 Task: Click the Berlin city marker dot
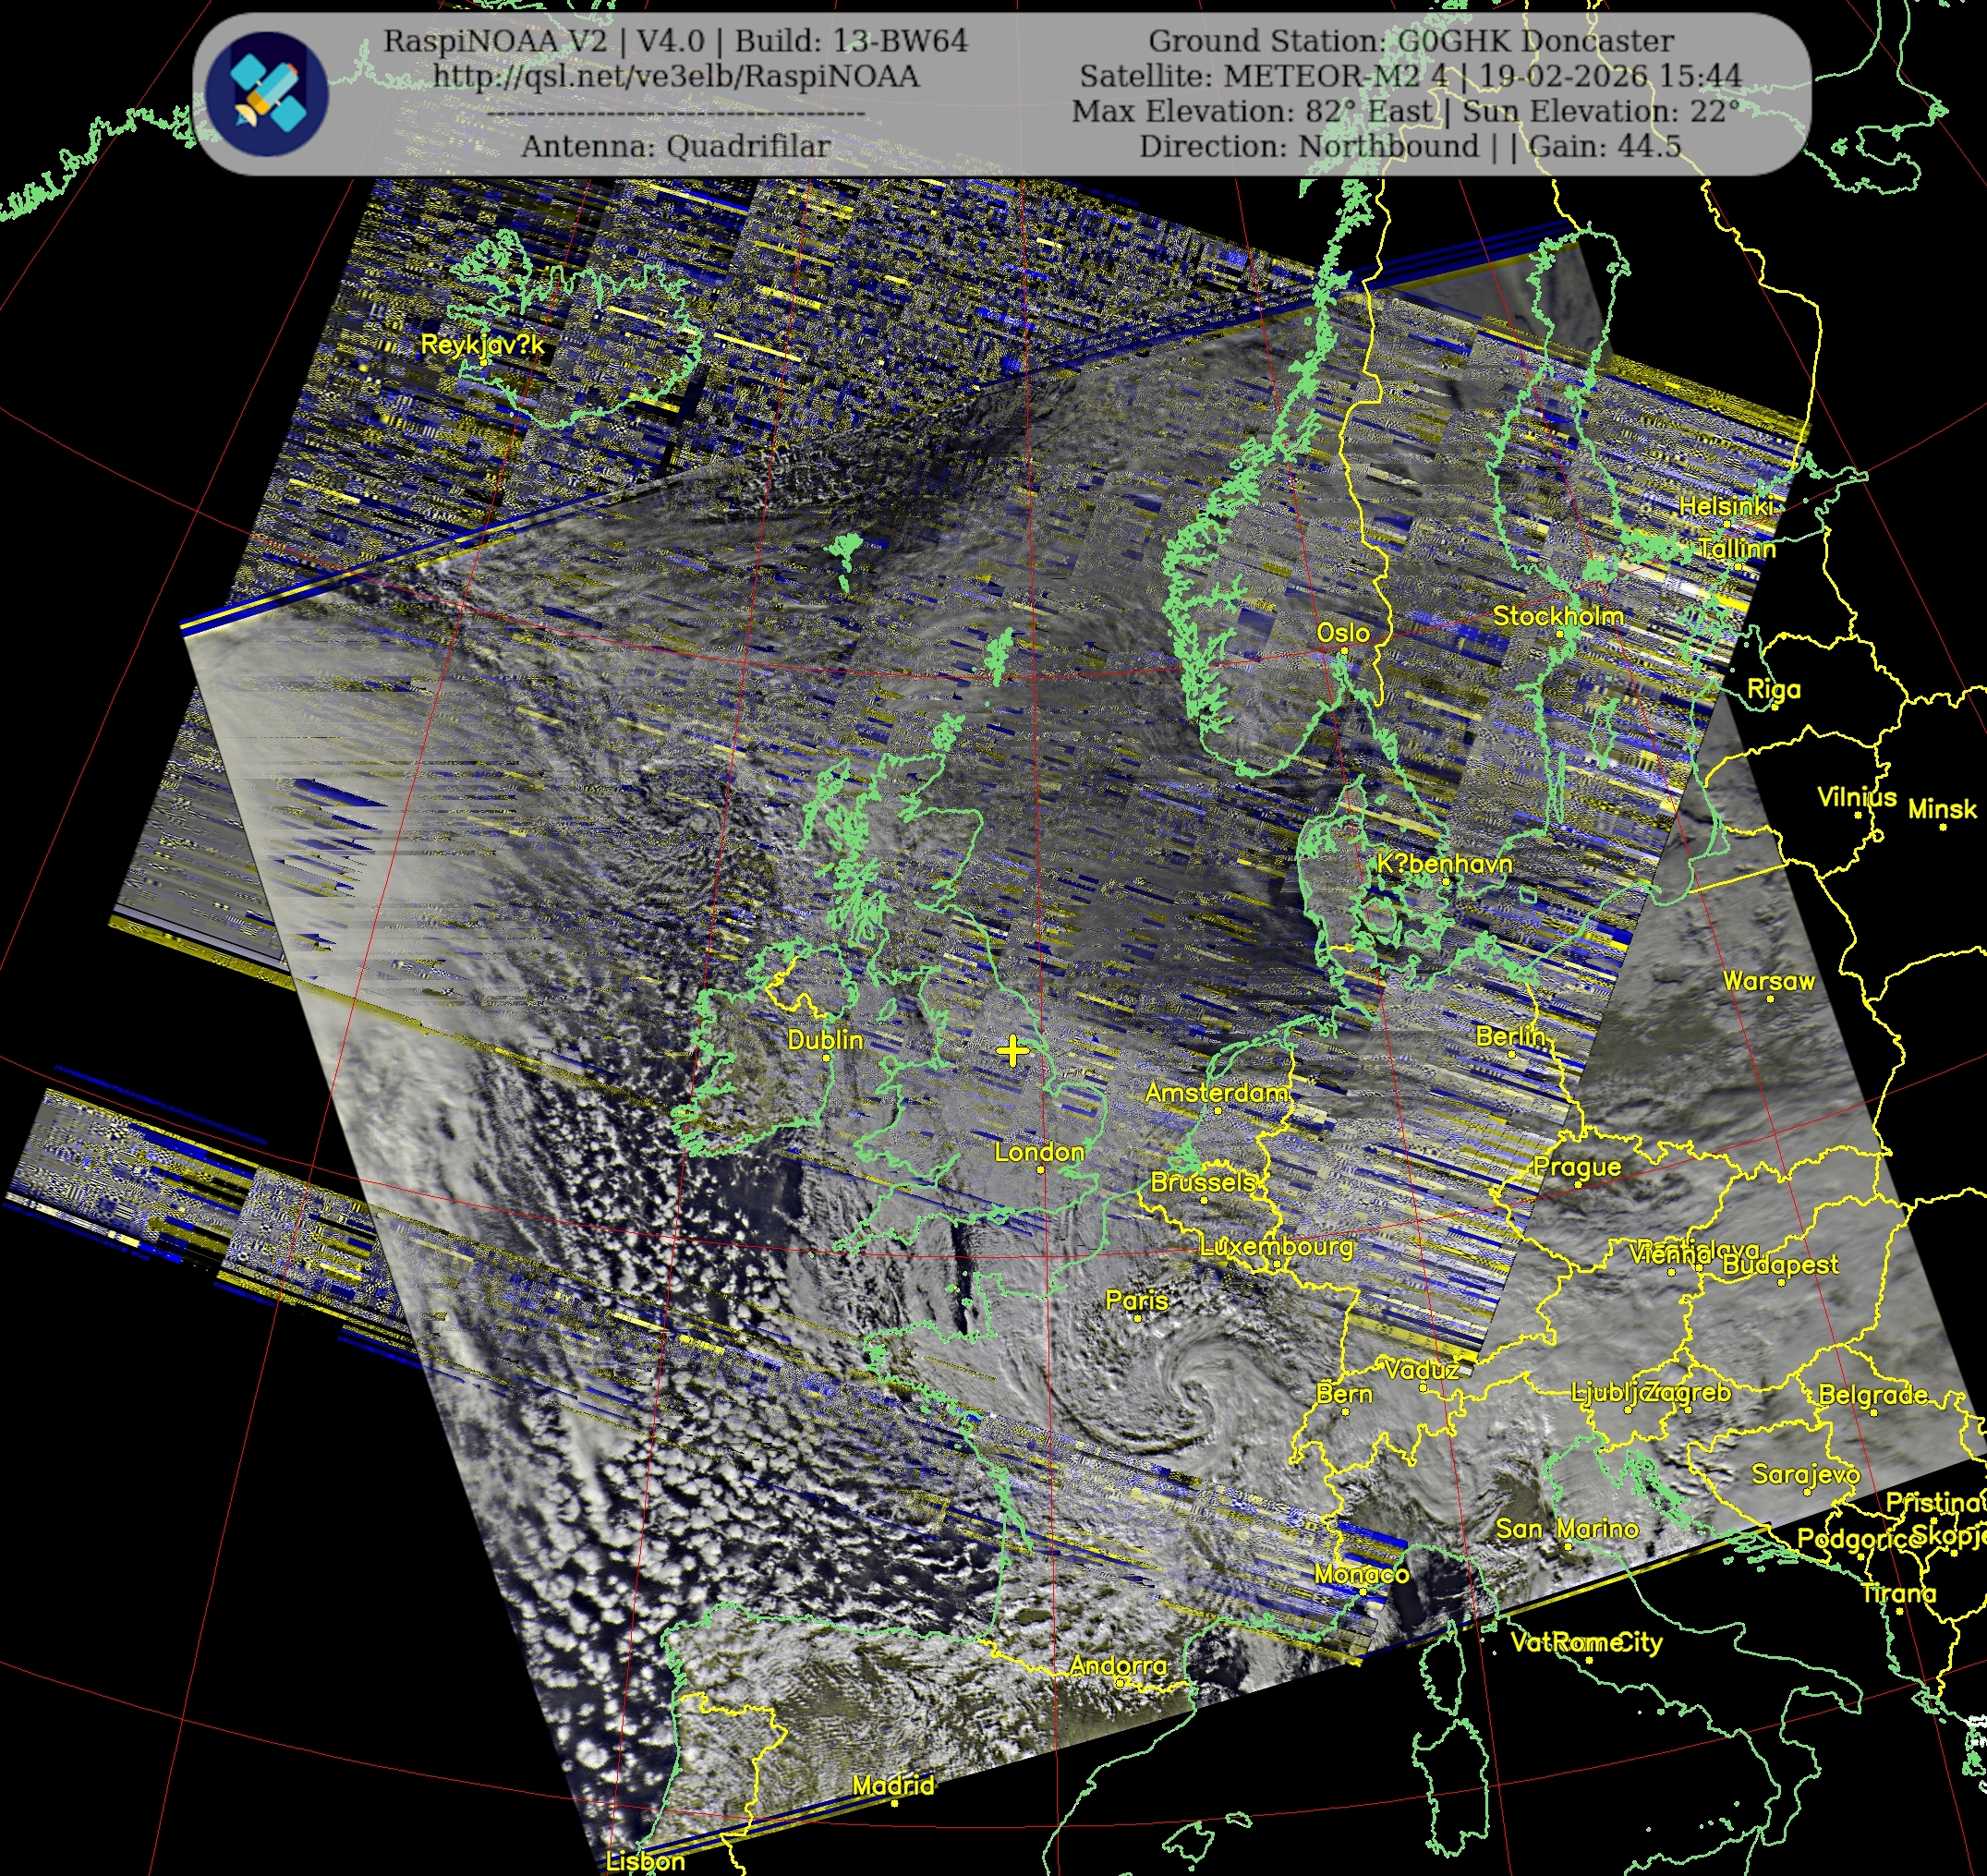(1512, 1053)
